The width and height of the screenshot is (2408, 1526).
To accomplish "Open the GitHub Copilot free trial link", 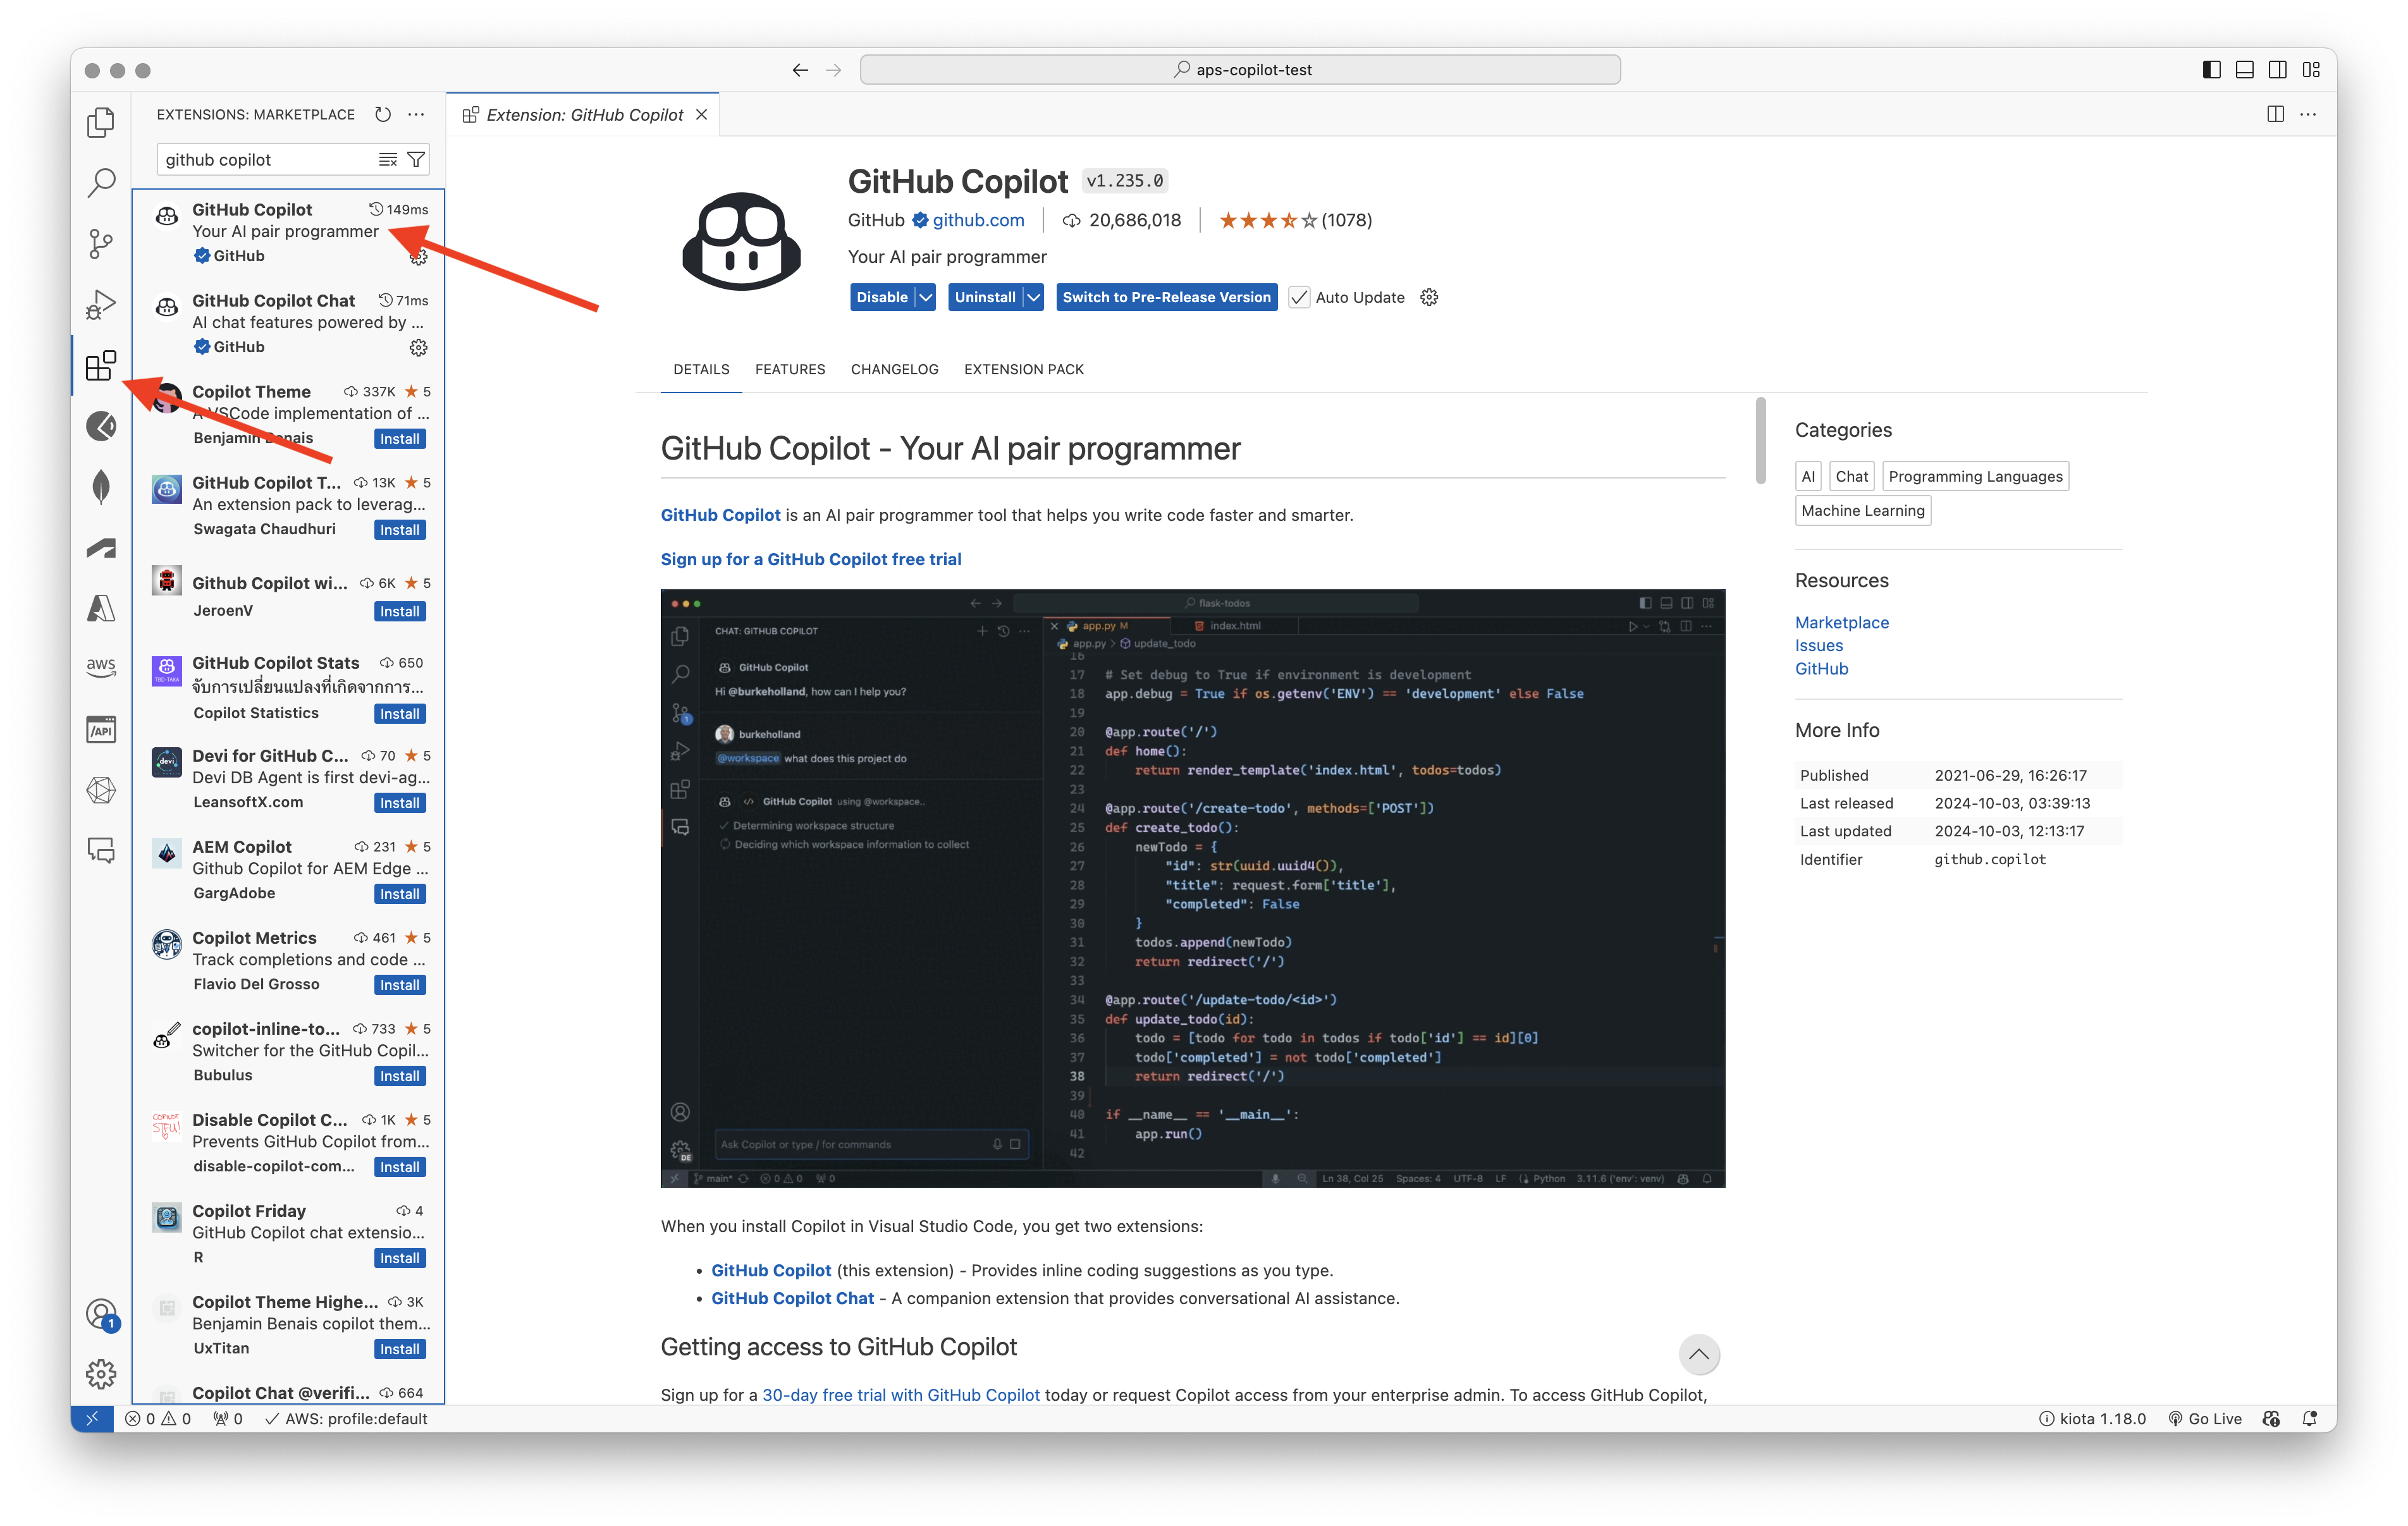I will [811, 559].
